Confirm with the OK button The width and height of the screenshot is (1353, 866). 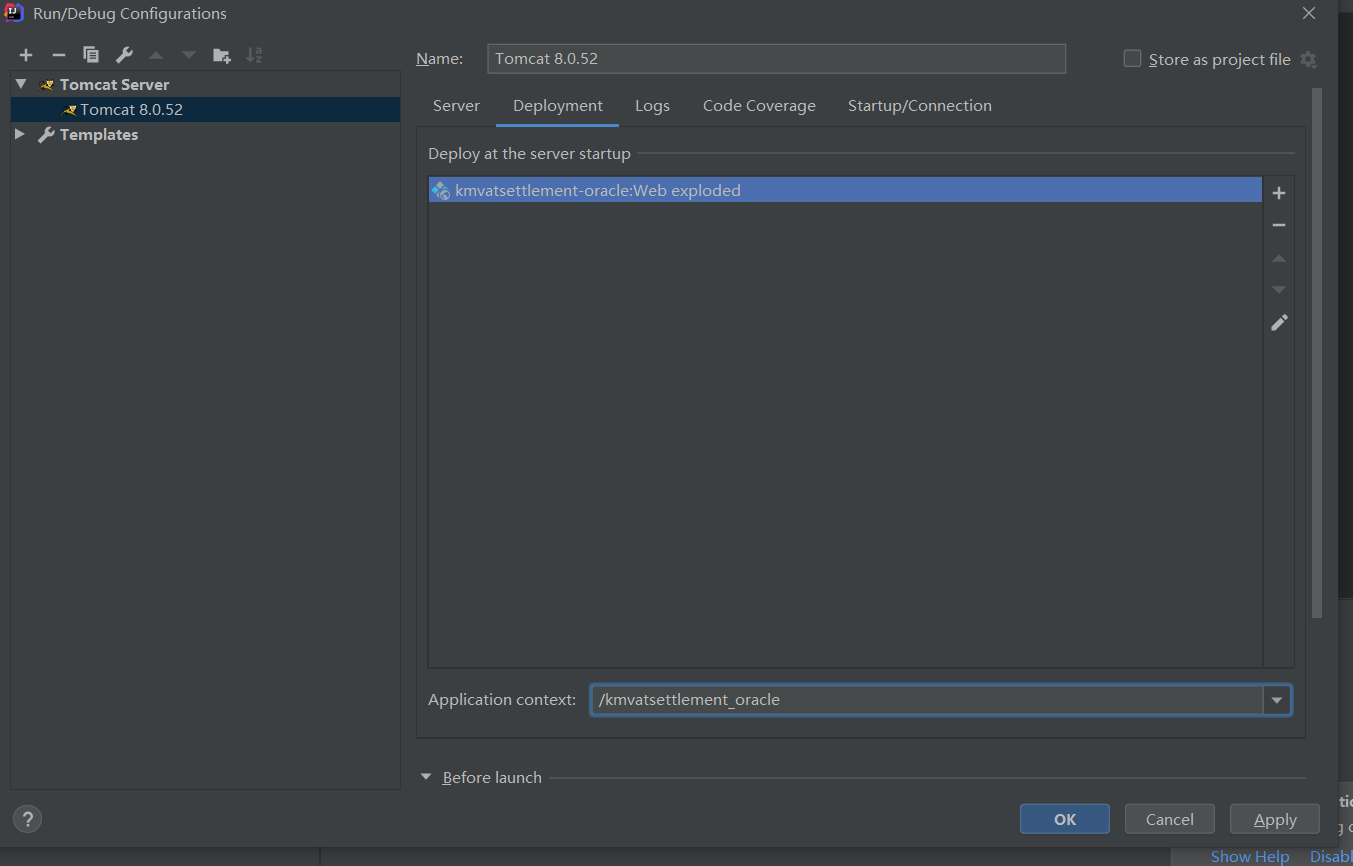point(1065,819)
